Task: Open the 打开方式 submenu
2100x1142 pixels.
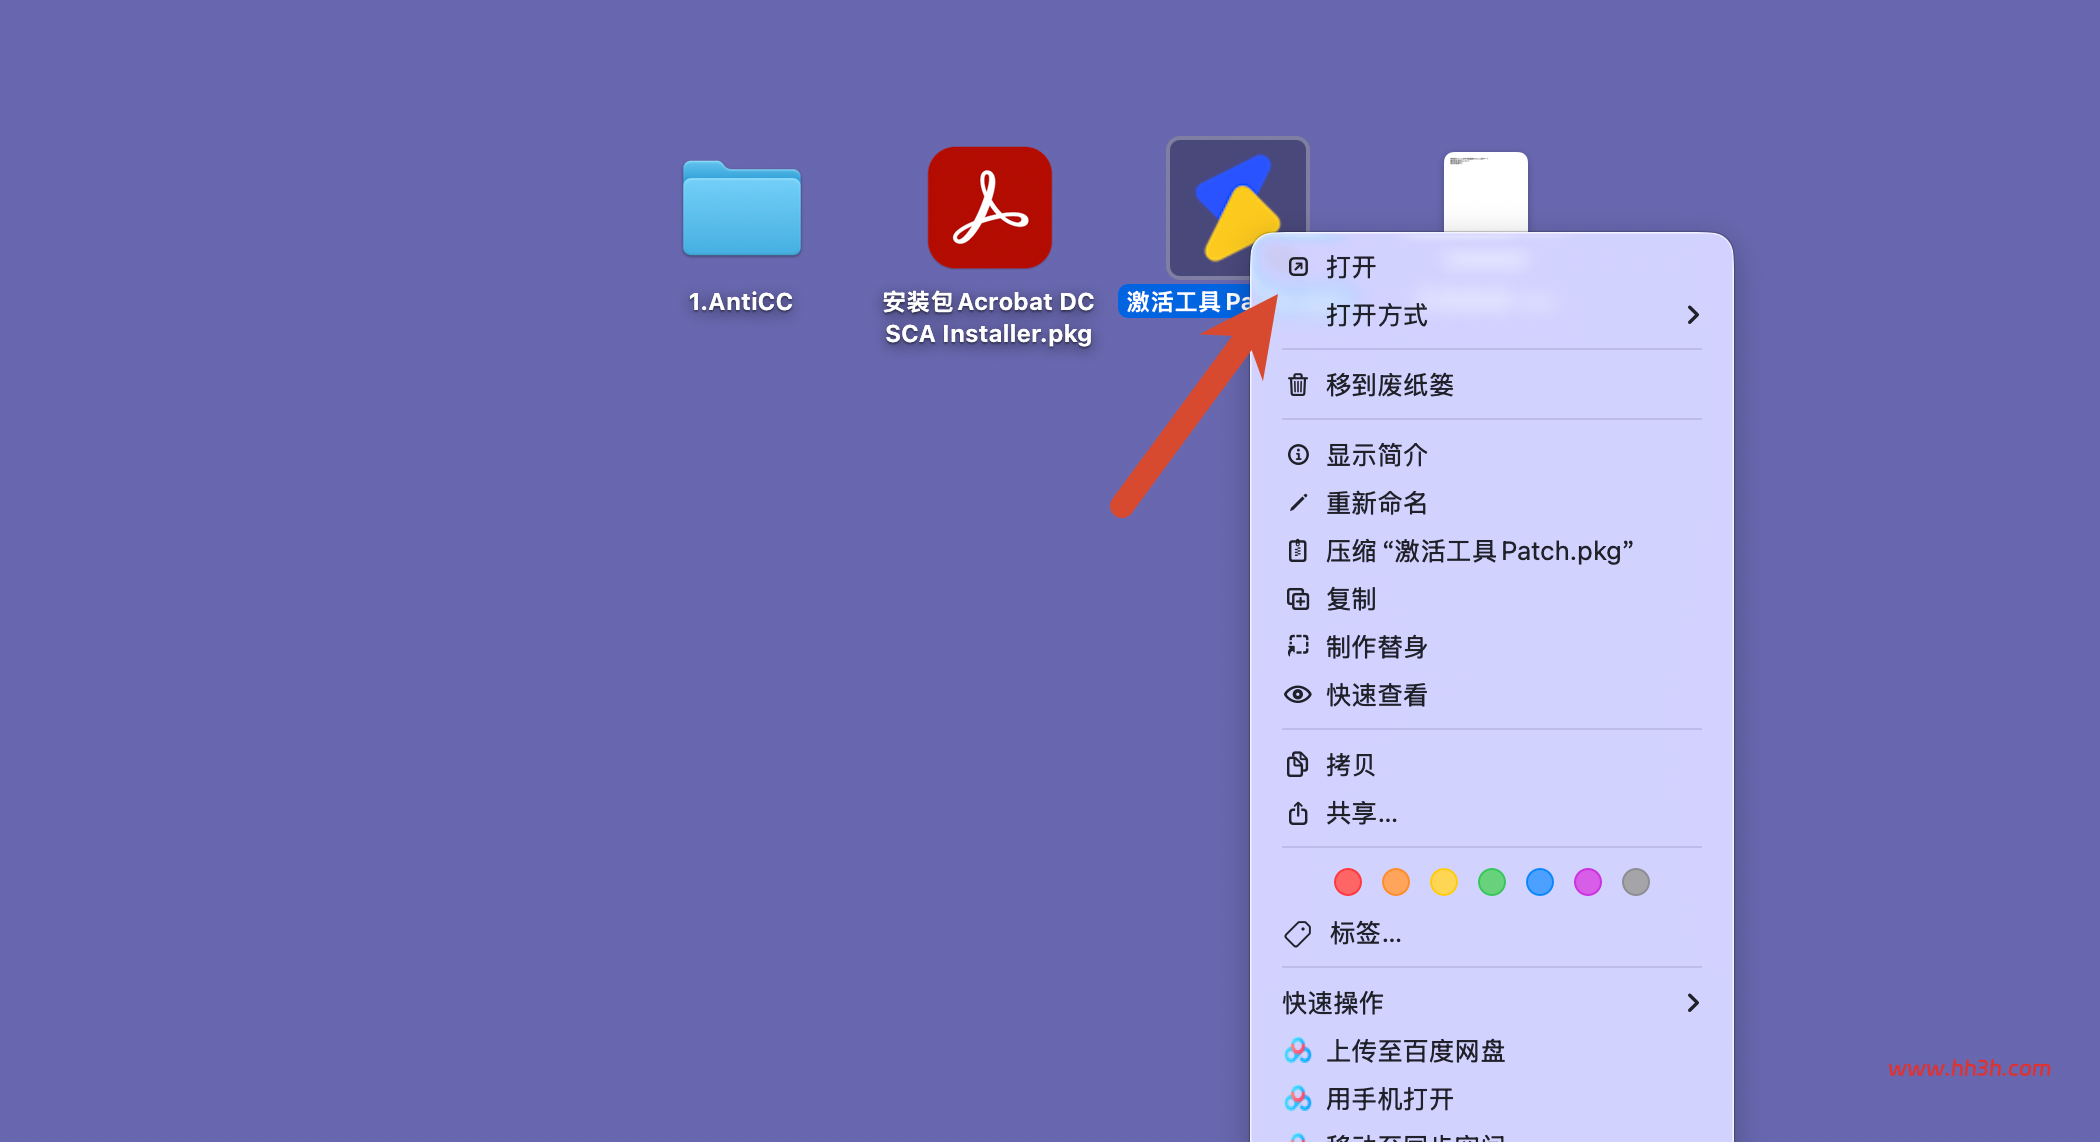Action: [1492, 315]
